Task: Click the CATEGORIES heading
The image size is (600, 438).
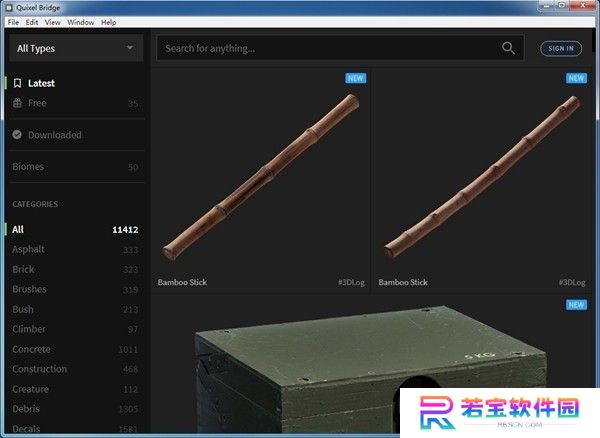Action: pyautogui.click(x=35, y=204)
